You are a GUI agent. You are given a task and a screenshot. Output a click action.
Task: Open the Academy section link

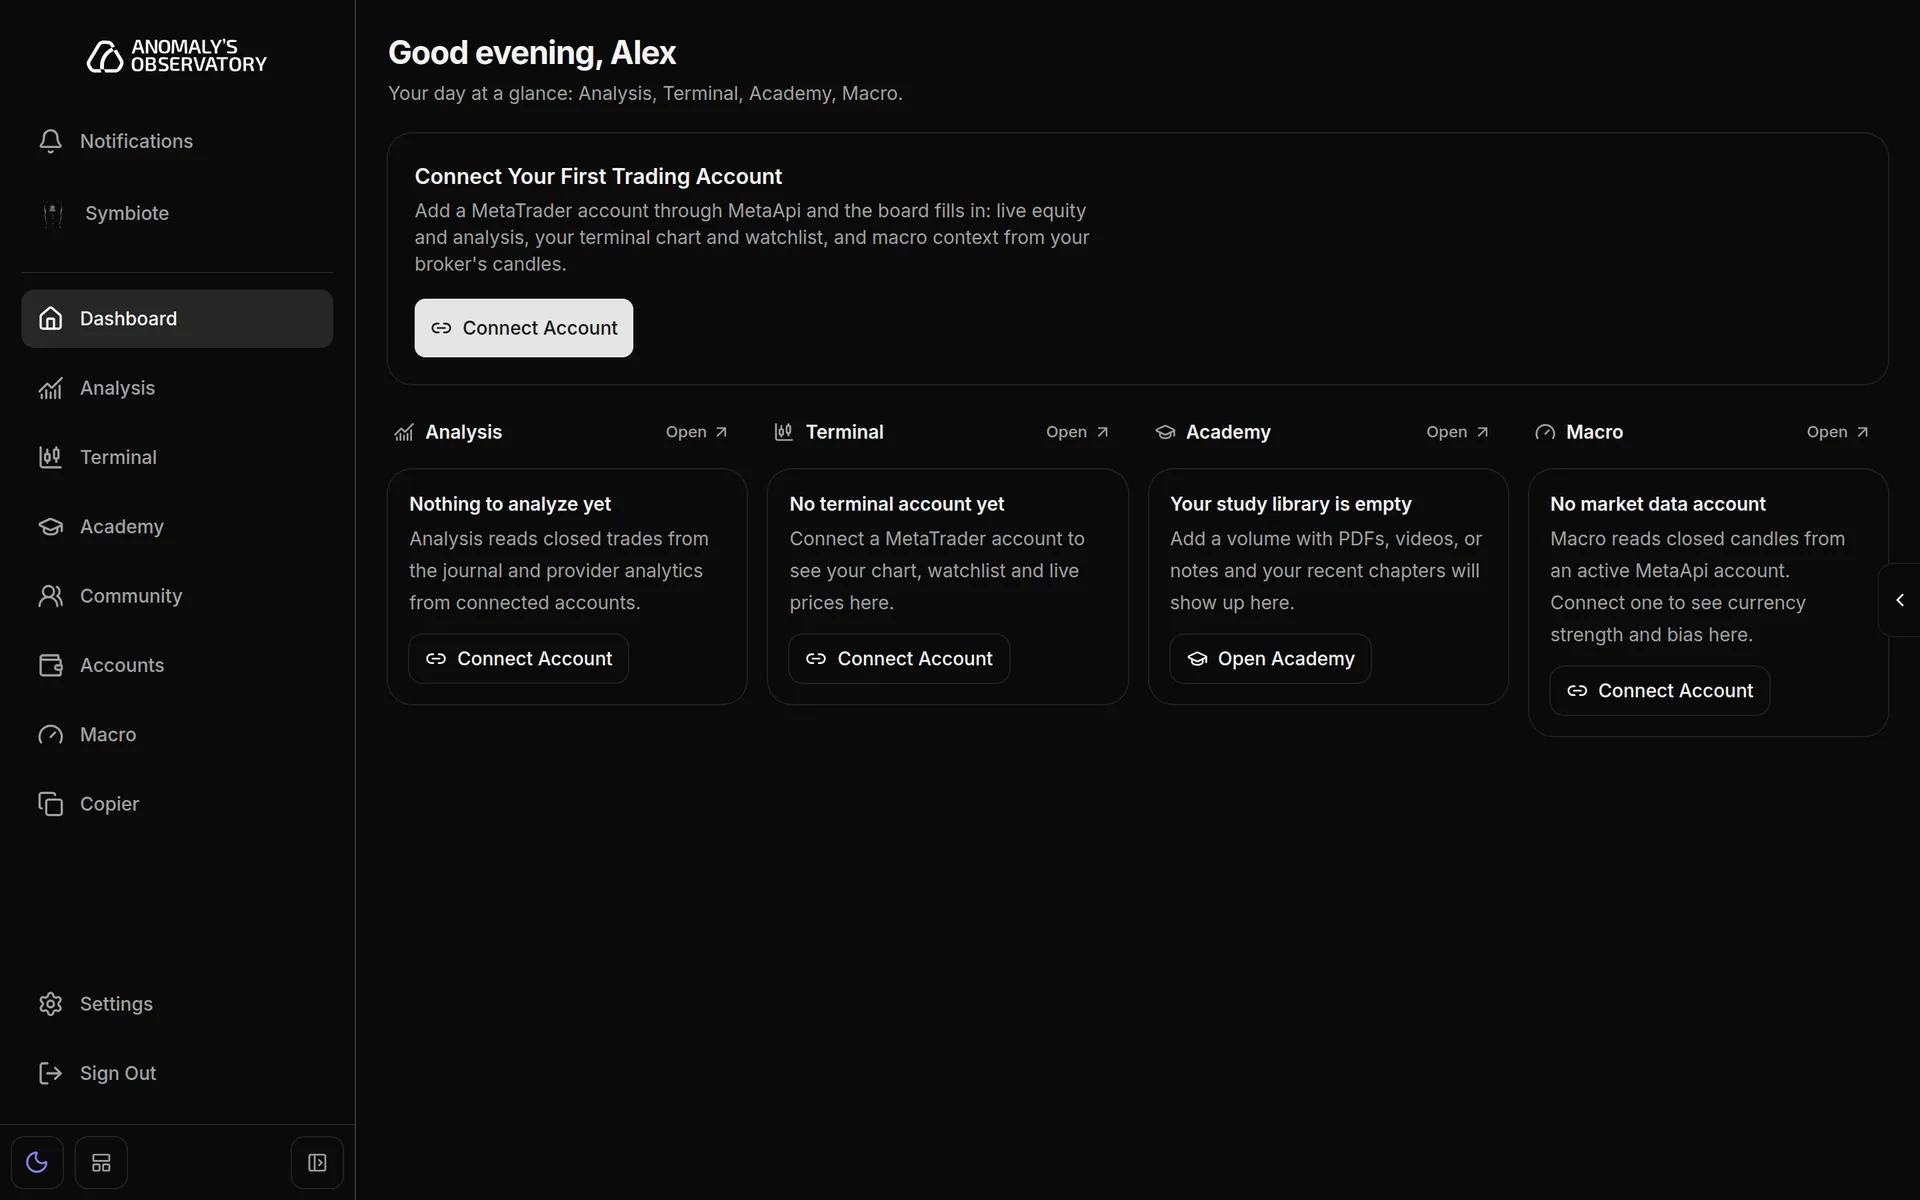pyautogui.click(x=1457, y=432)
